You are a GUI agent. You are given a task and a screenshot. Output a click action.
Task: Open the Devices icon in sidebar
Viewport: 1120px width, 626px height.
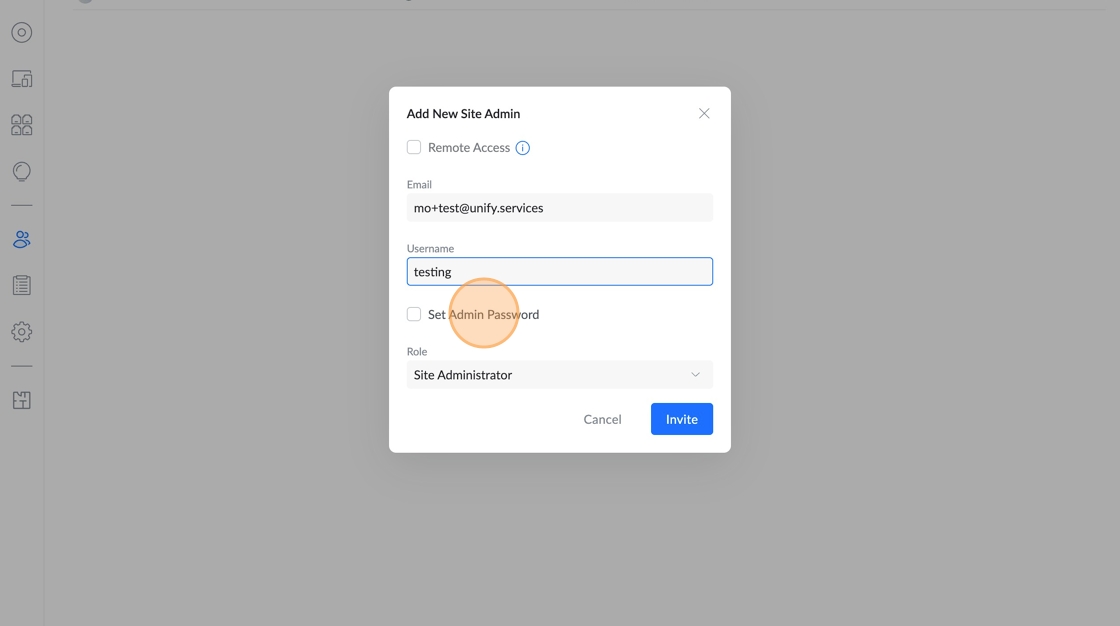22,79
